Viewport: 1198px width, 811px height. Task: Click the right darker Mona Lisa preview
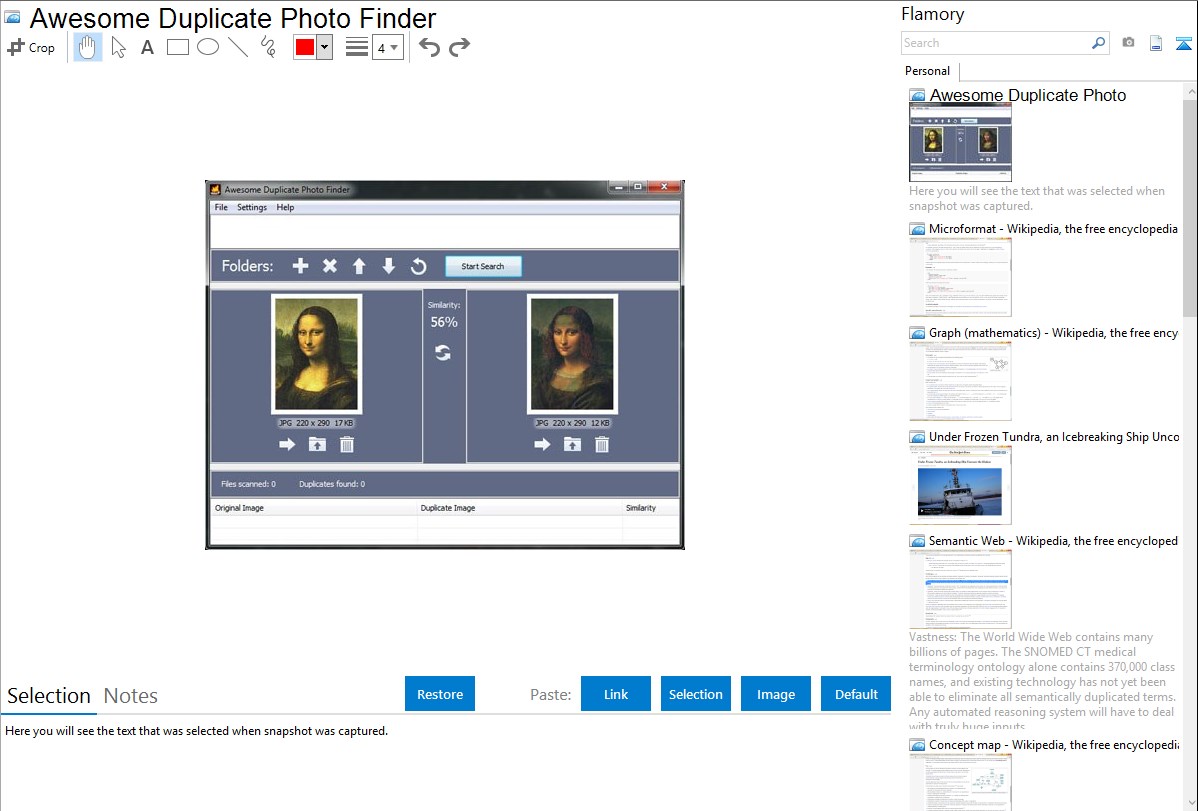point(572,354)
